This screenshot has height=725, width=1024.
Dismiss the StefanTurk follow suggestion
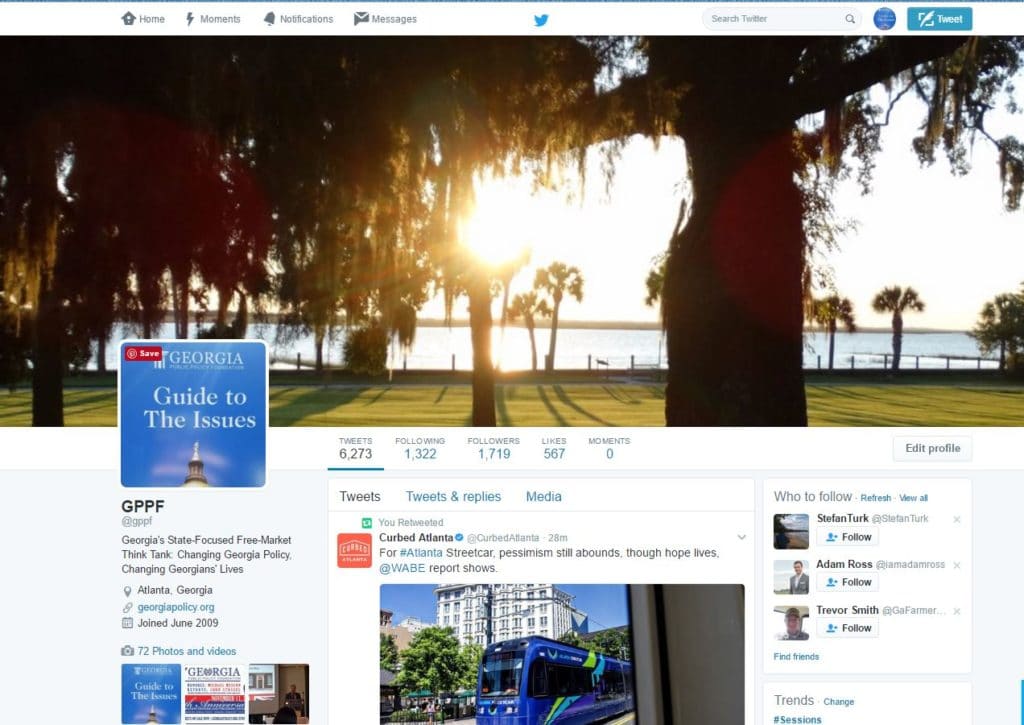pos(956,519)
